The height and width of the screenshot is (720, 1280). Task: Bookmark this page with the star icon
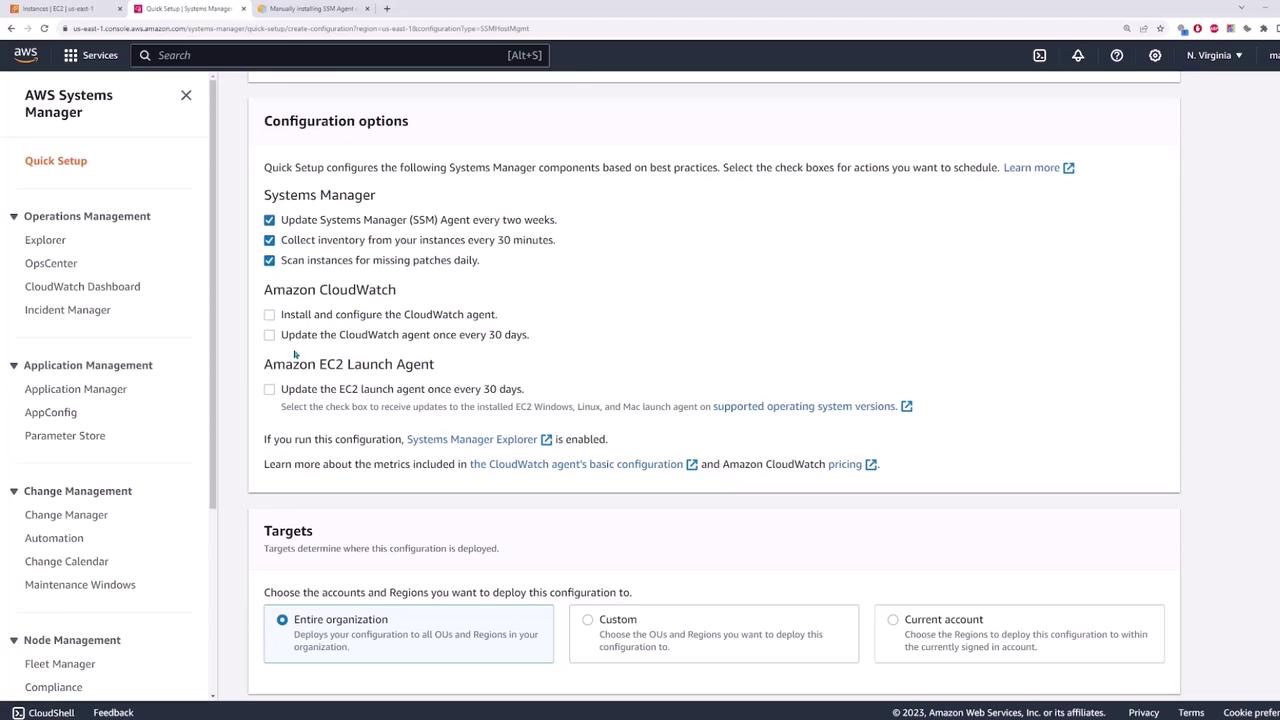1160,28
